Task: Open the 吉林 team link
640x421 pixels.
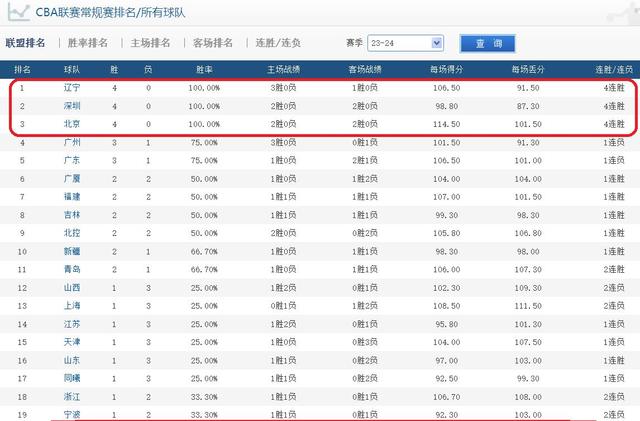Action: 72,215
